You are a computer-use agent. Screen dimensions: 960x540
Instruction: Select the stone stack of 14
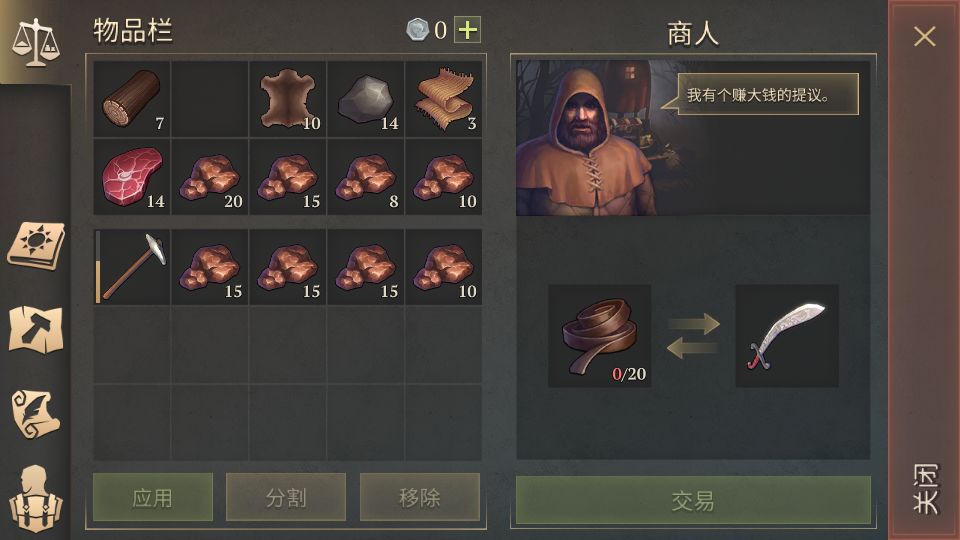[366, 99]
